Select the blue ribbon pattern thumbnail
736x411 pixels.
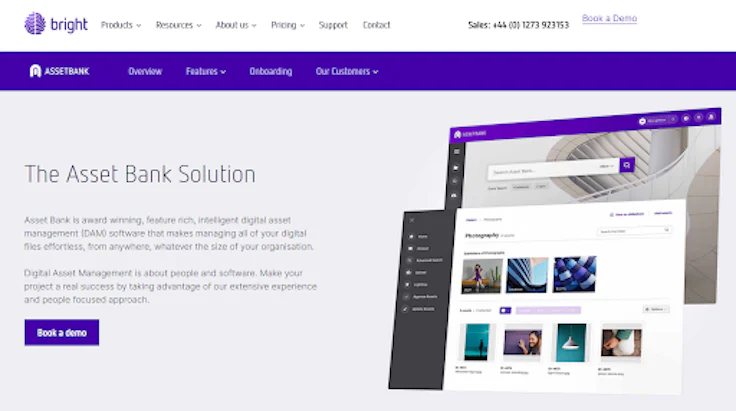point(575,274)
